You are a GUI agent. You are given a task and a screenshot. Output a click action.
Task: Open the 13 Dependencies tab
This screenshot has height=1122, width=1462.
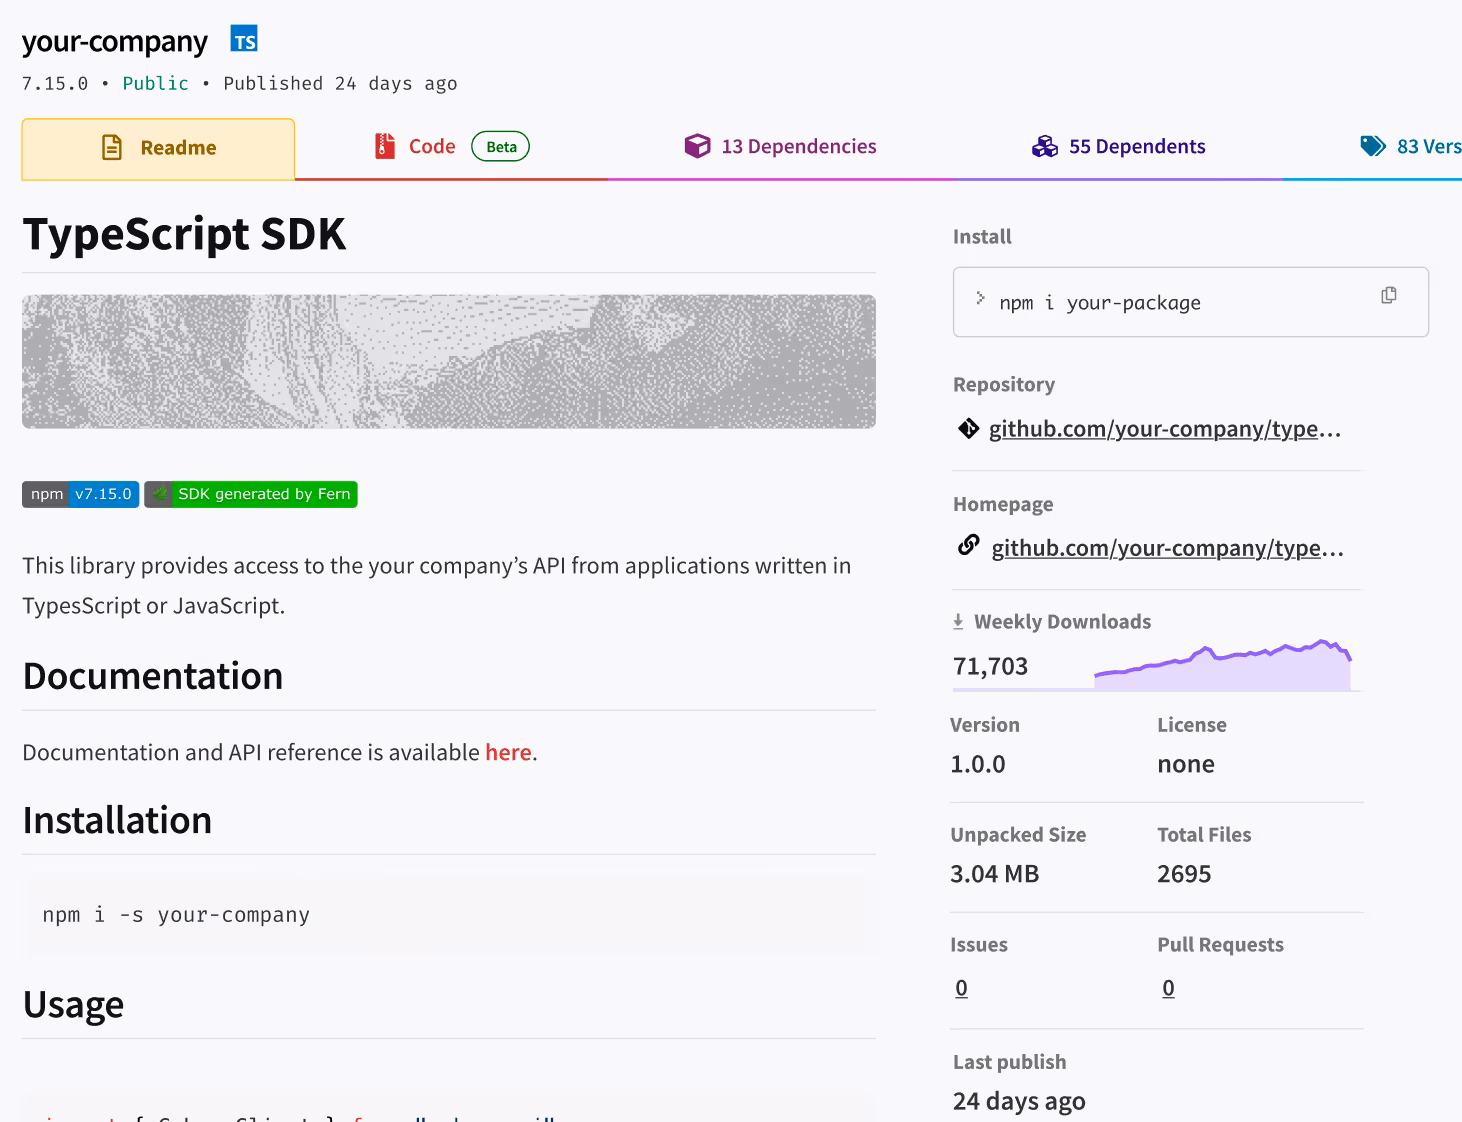(798, 147)
